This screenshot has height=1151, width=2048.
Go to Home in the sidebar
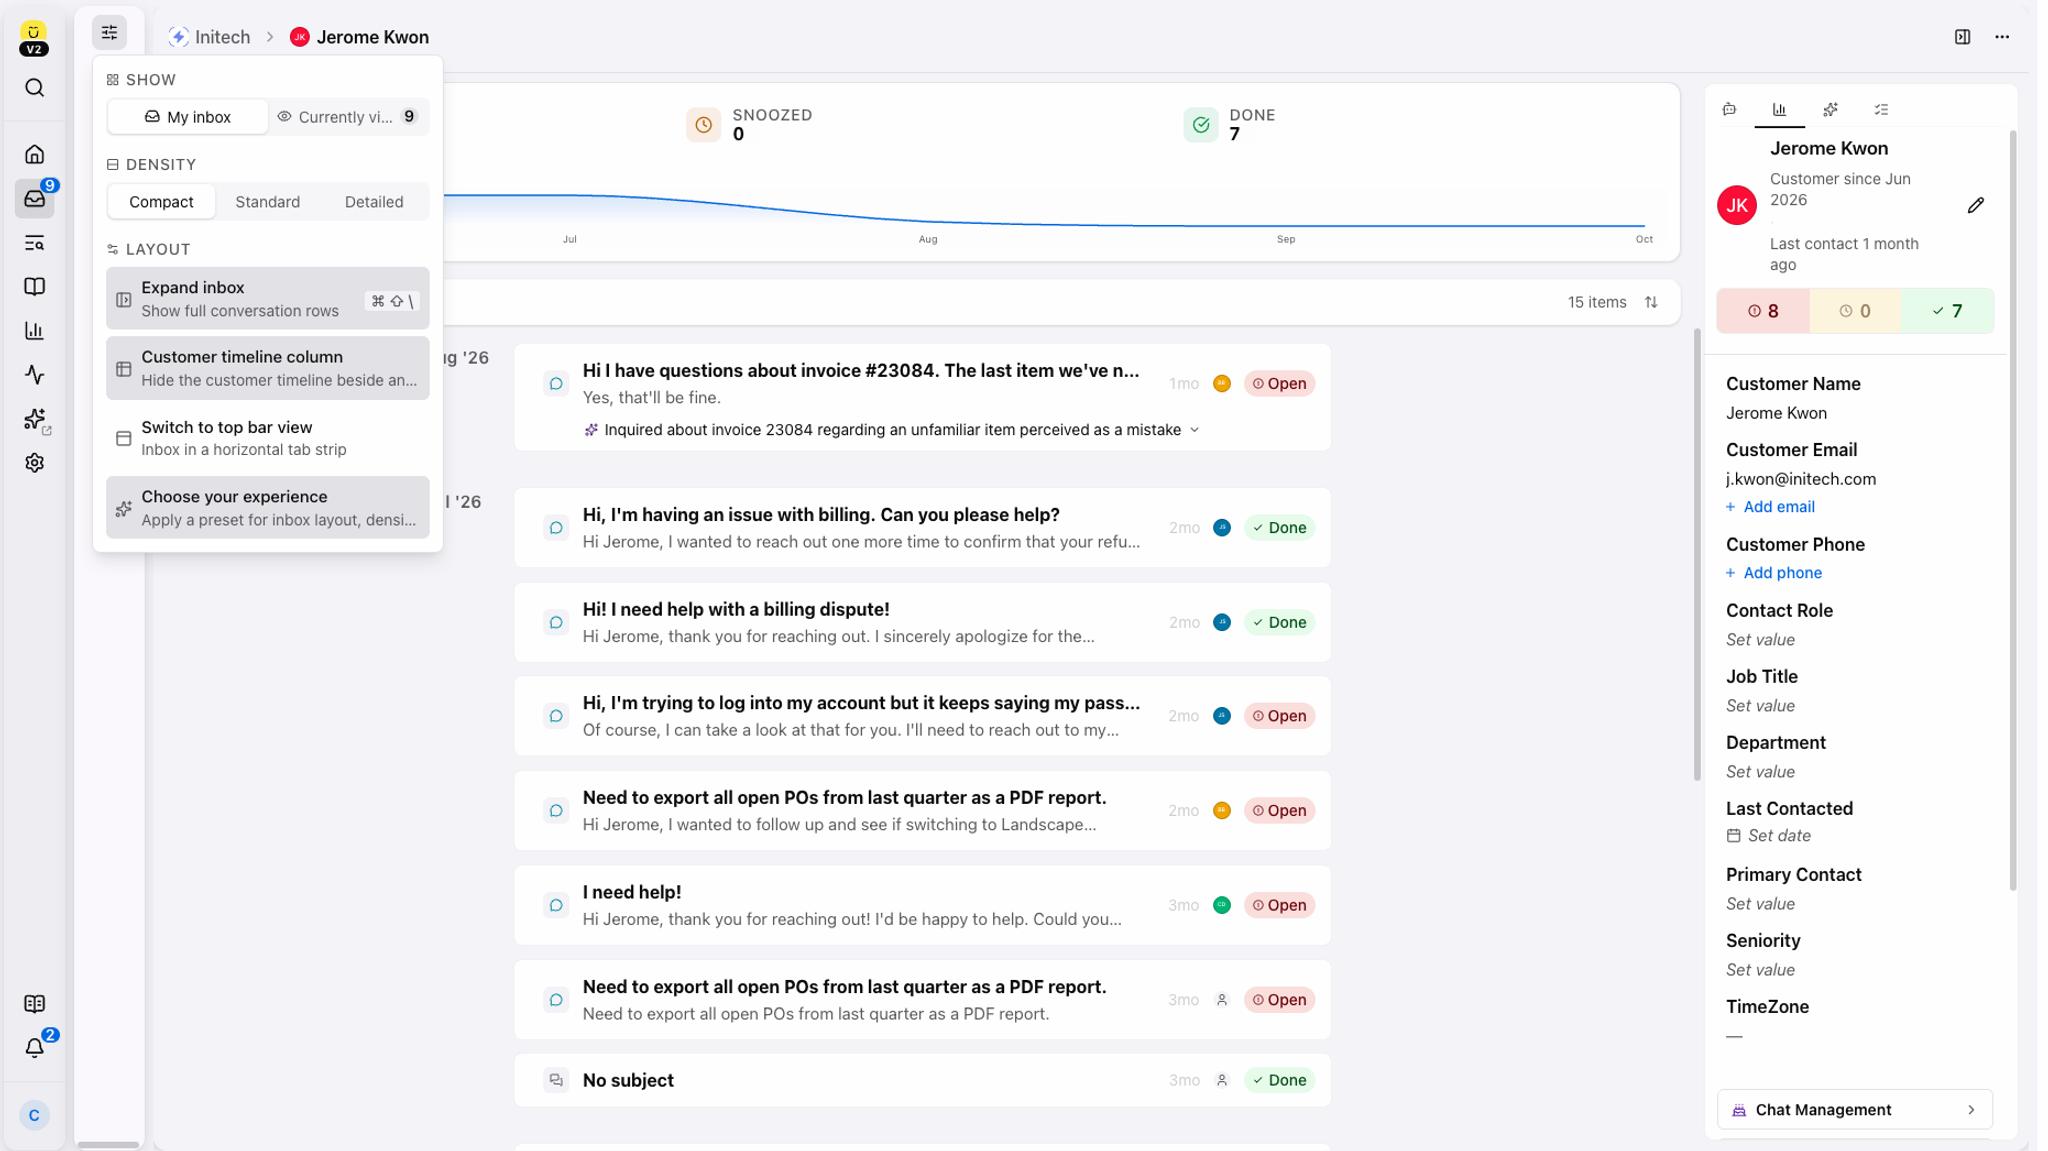coord(34,154)
